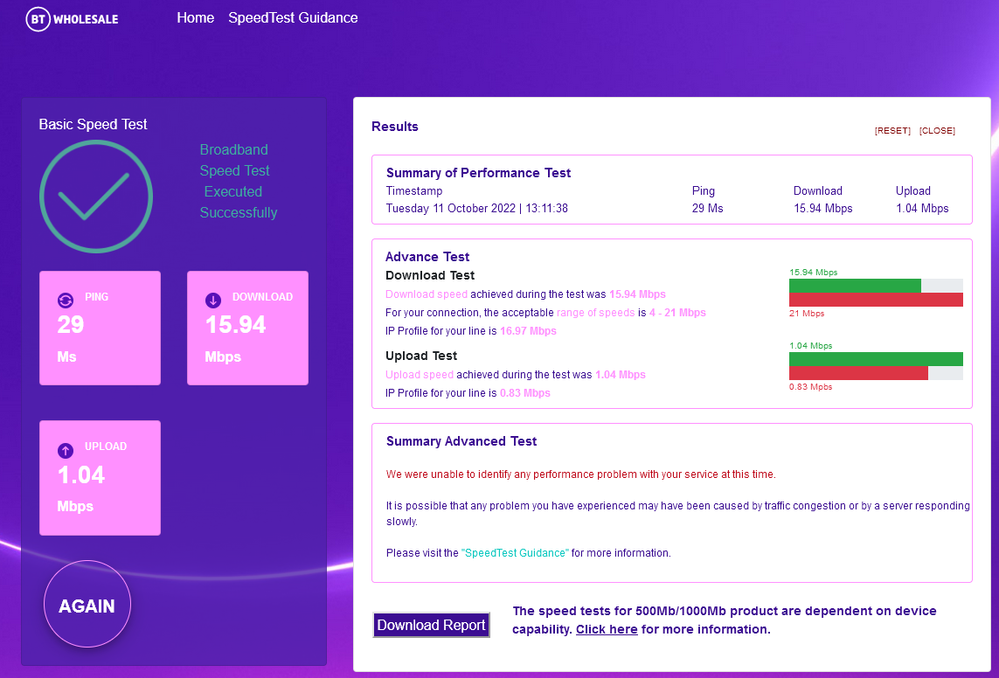The image size is (999, 678).
Task: Click the up-arrow icon in the UPLOAD tile
Action: point(65,449)
